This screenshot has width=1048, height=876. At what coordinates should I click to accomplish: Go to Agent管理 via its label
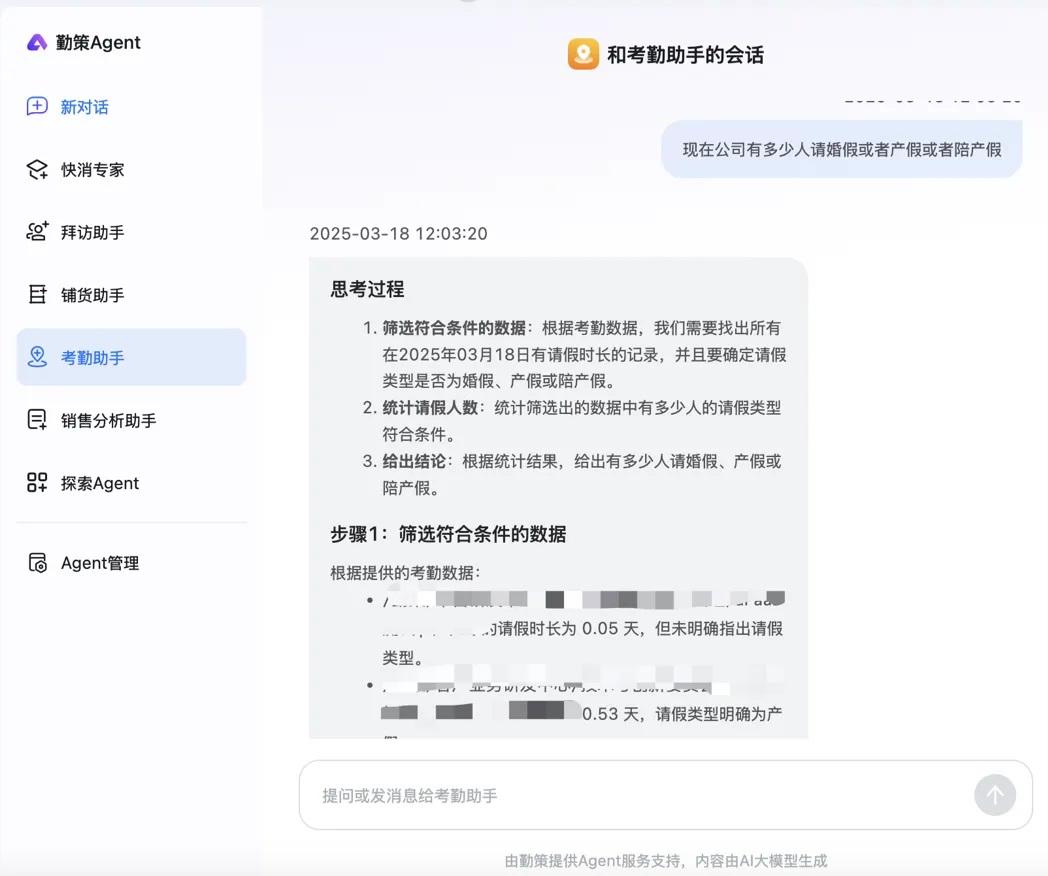point(100,563)
